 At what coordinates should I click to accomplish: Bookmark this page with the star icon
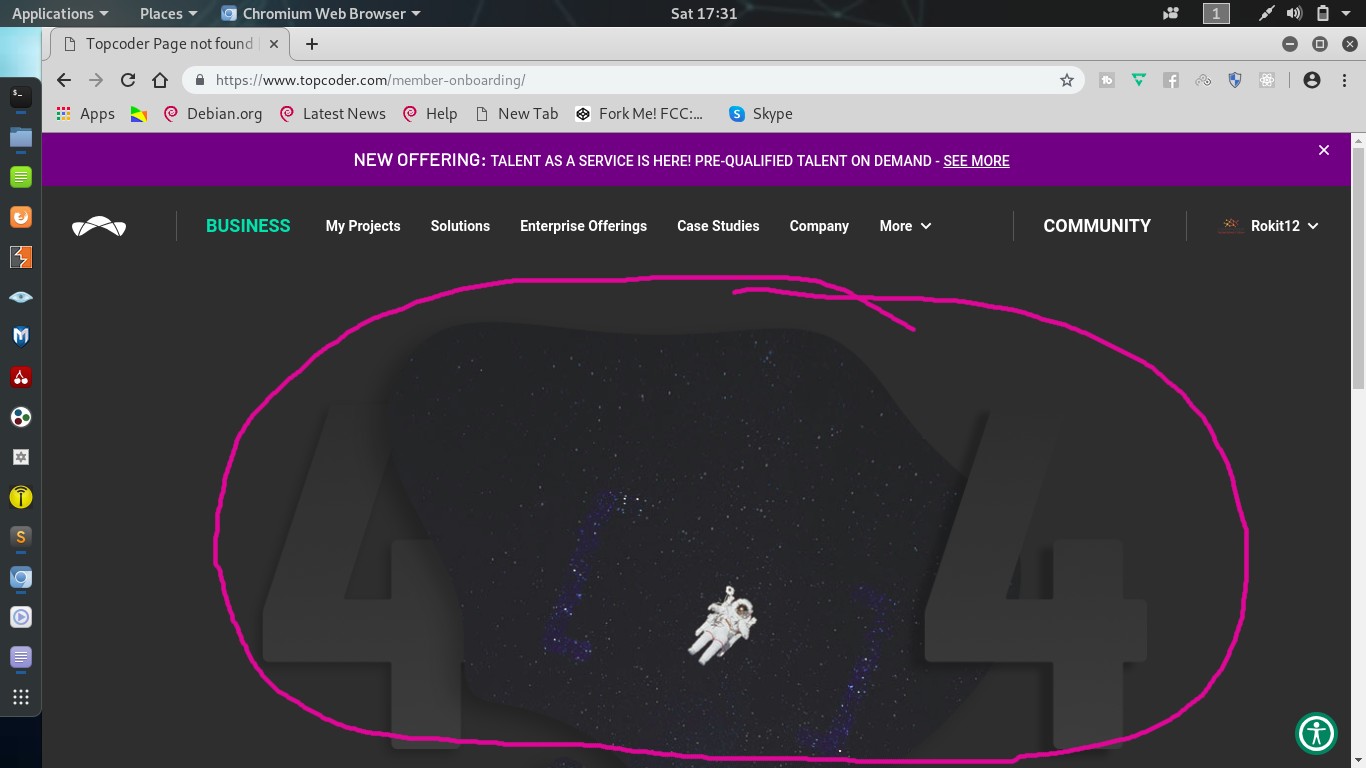1067,80
